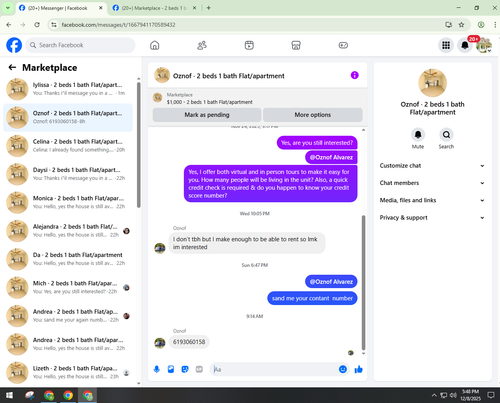500x403 pixels.
Task: Open the Marketplace storefront icon
Action: click(296, 45)
